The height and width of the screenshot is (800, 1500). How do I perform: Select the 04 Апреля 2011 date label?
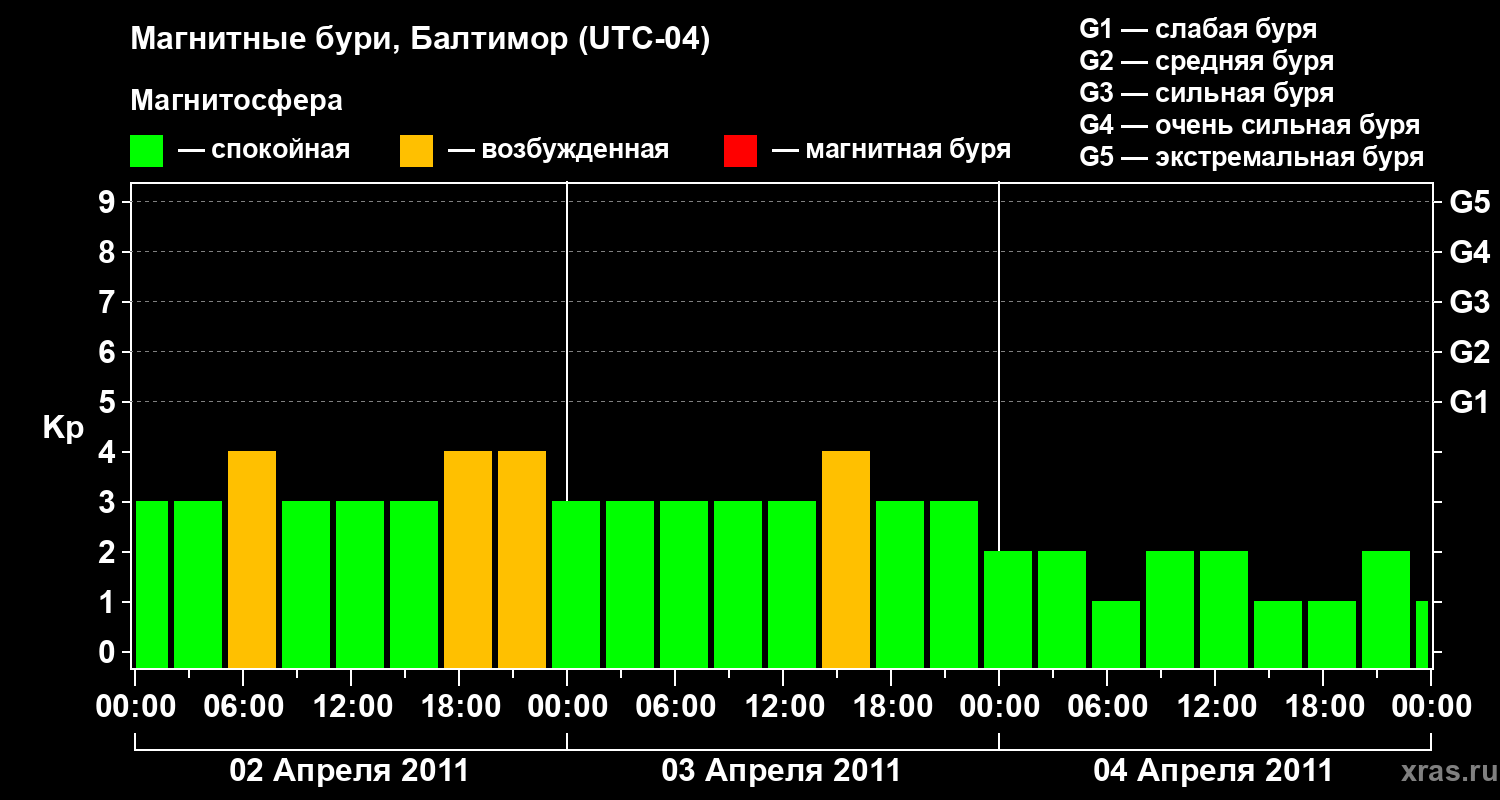tap(1213, 771)
